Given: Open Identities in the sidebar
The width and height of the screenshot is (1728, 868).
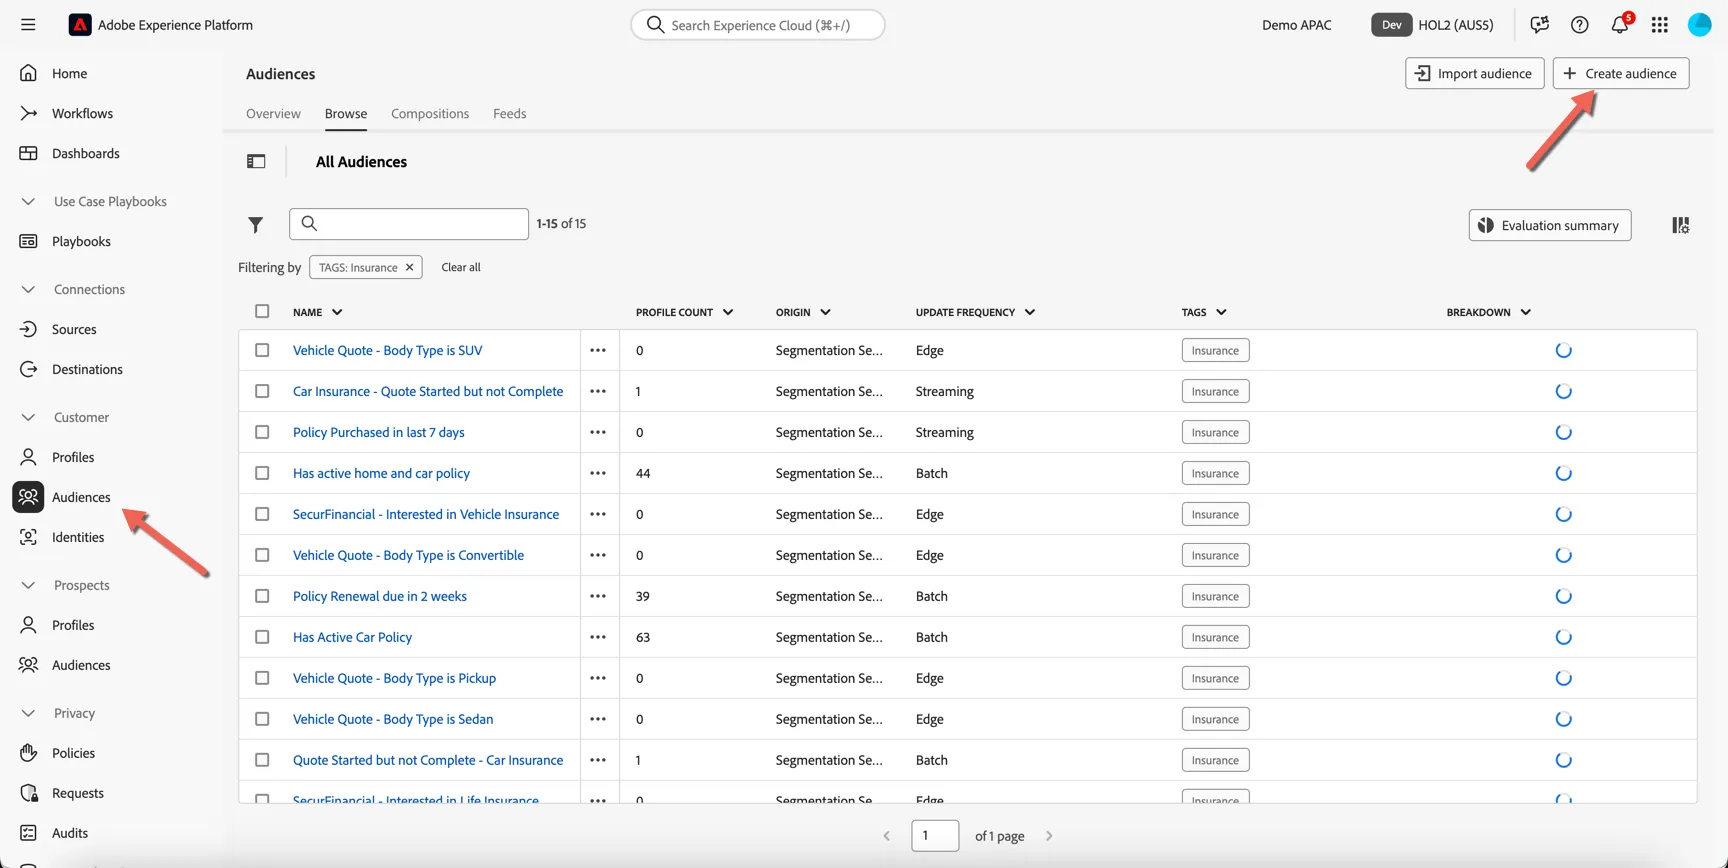Looking at the screenshot, I should (78, 537).
